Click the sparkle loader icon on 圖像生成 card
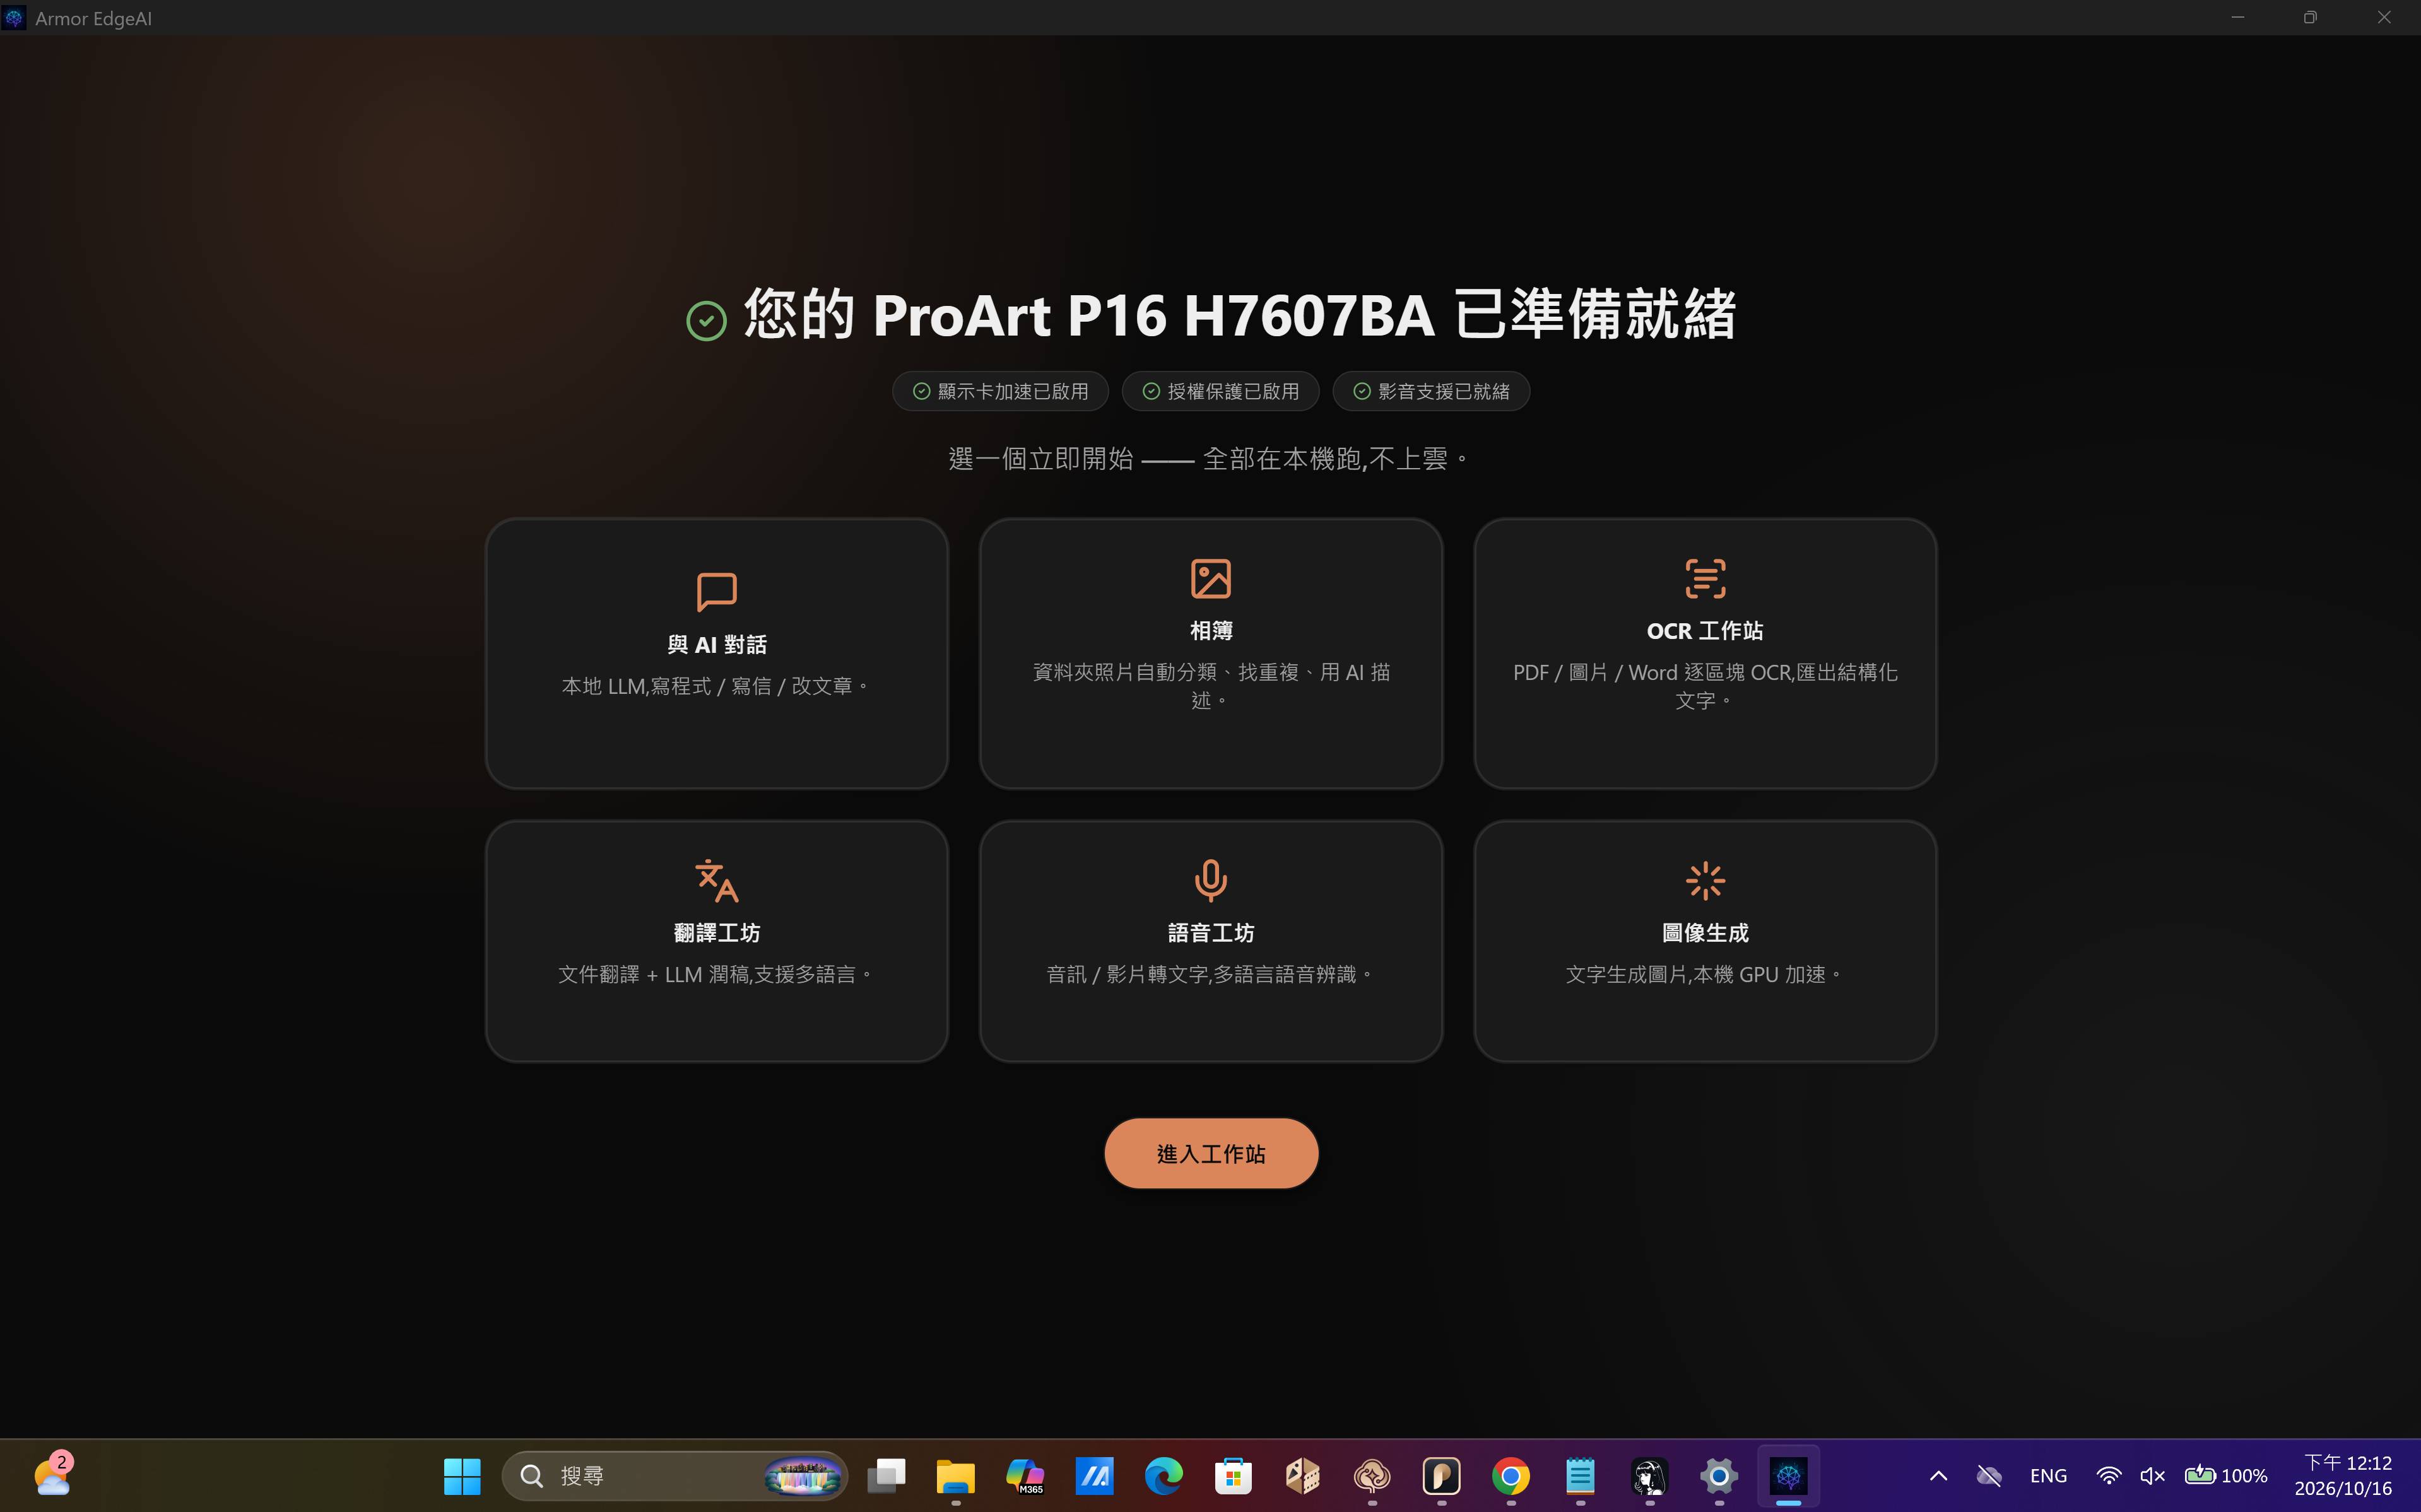2421x1512 pixels. 1705,880
